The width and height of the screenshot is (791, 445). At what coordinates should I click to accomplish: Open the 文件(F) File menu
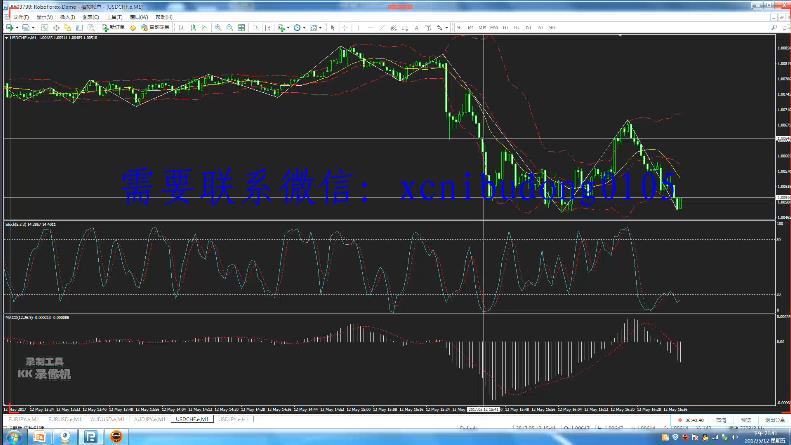(21, 17)
